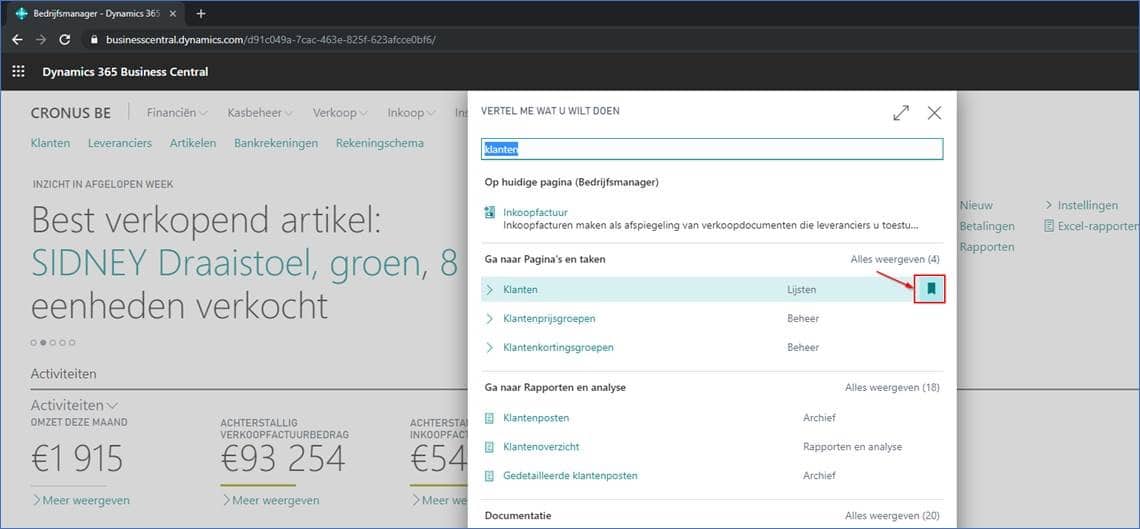Click the Klantenkortingsgroepen row chevron
Image resolution: width=1140 pixels, height=529 pixels.
489,347
